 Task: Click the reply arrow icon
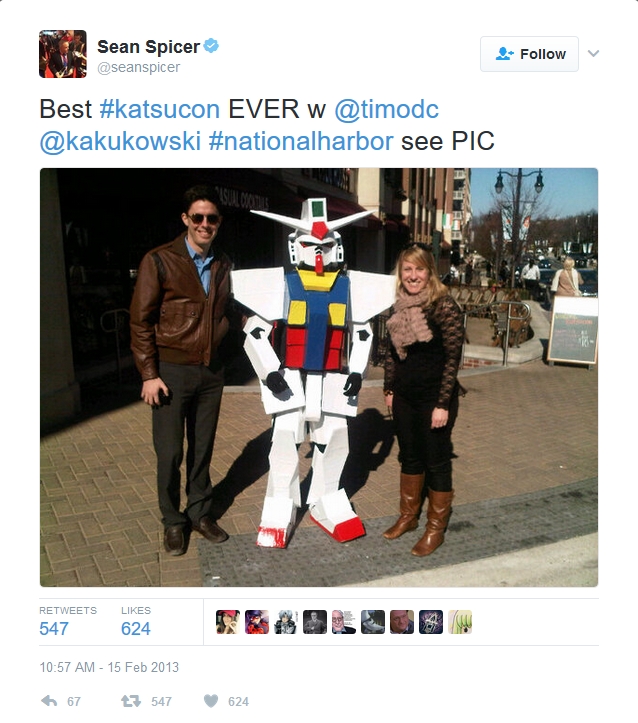[x=49, y=701]
